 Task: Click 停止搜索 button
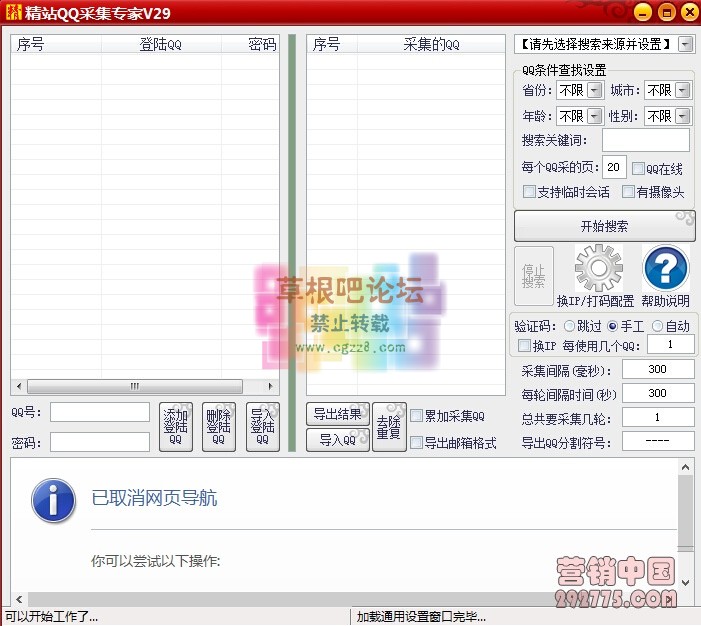tap(534, 275)
